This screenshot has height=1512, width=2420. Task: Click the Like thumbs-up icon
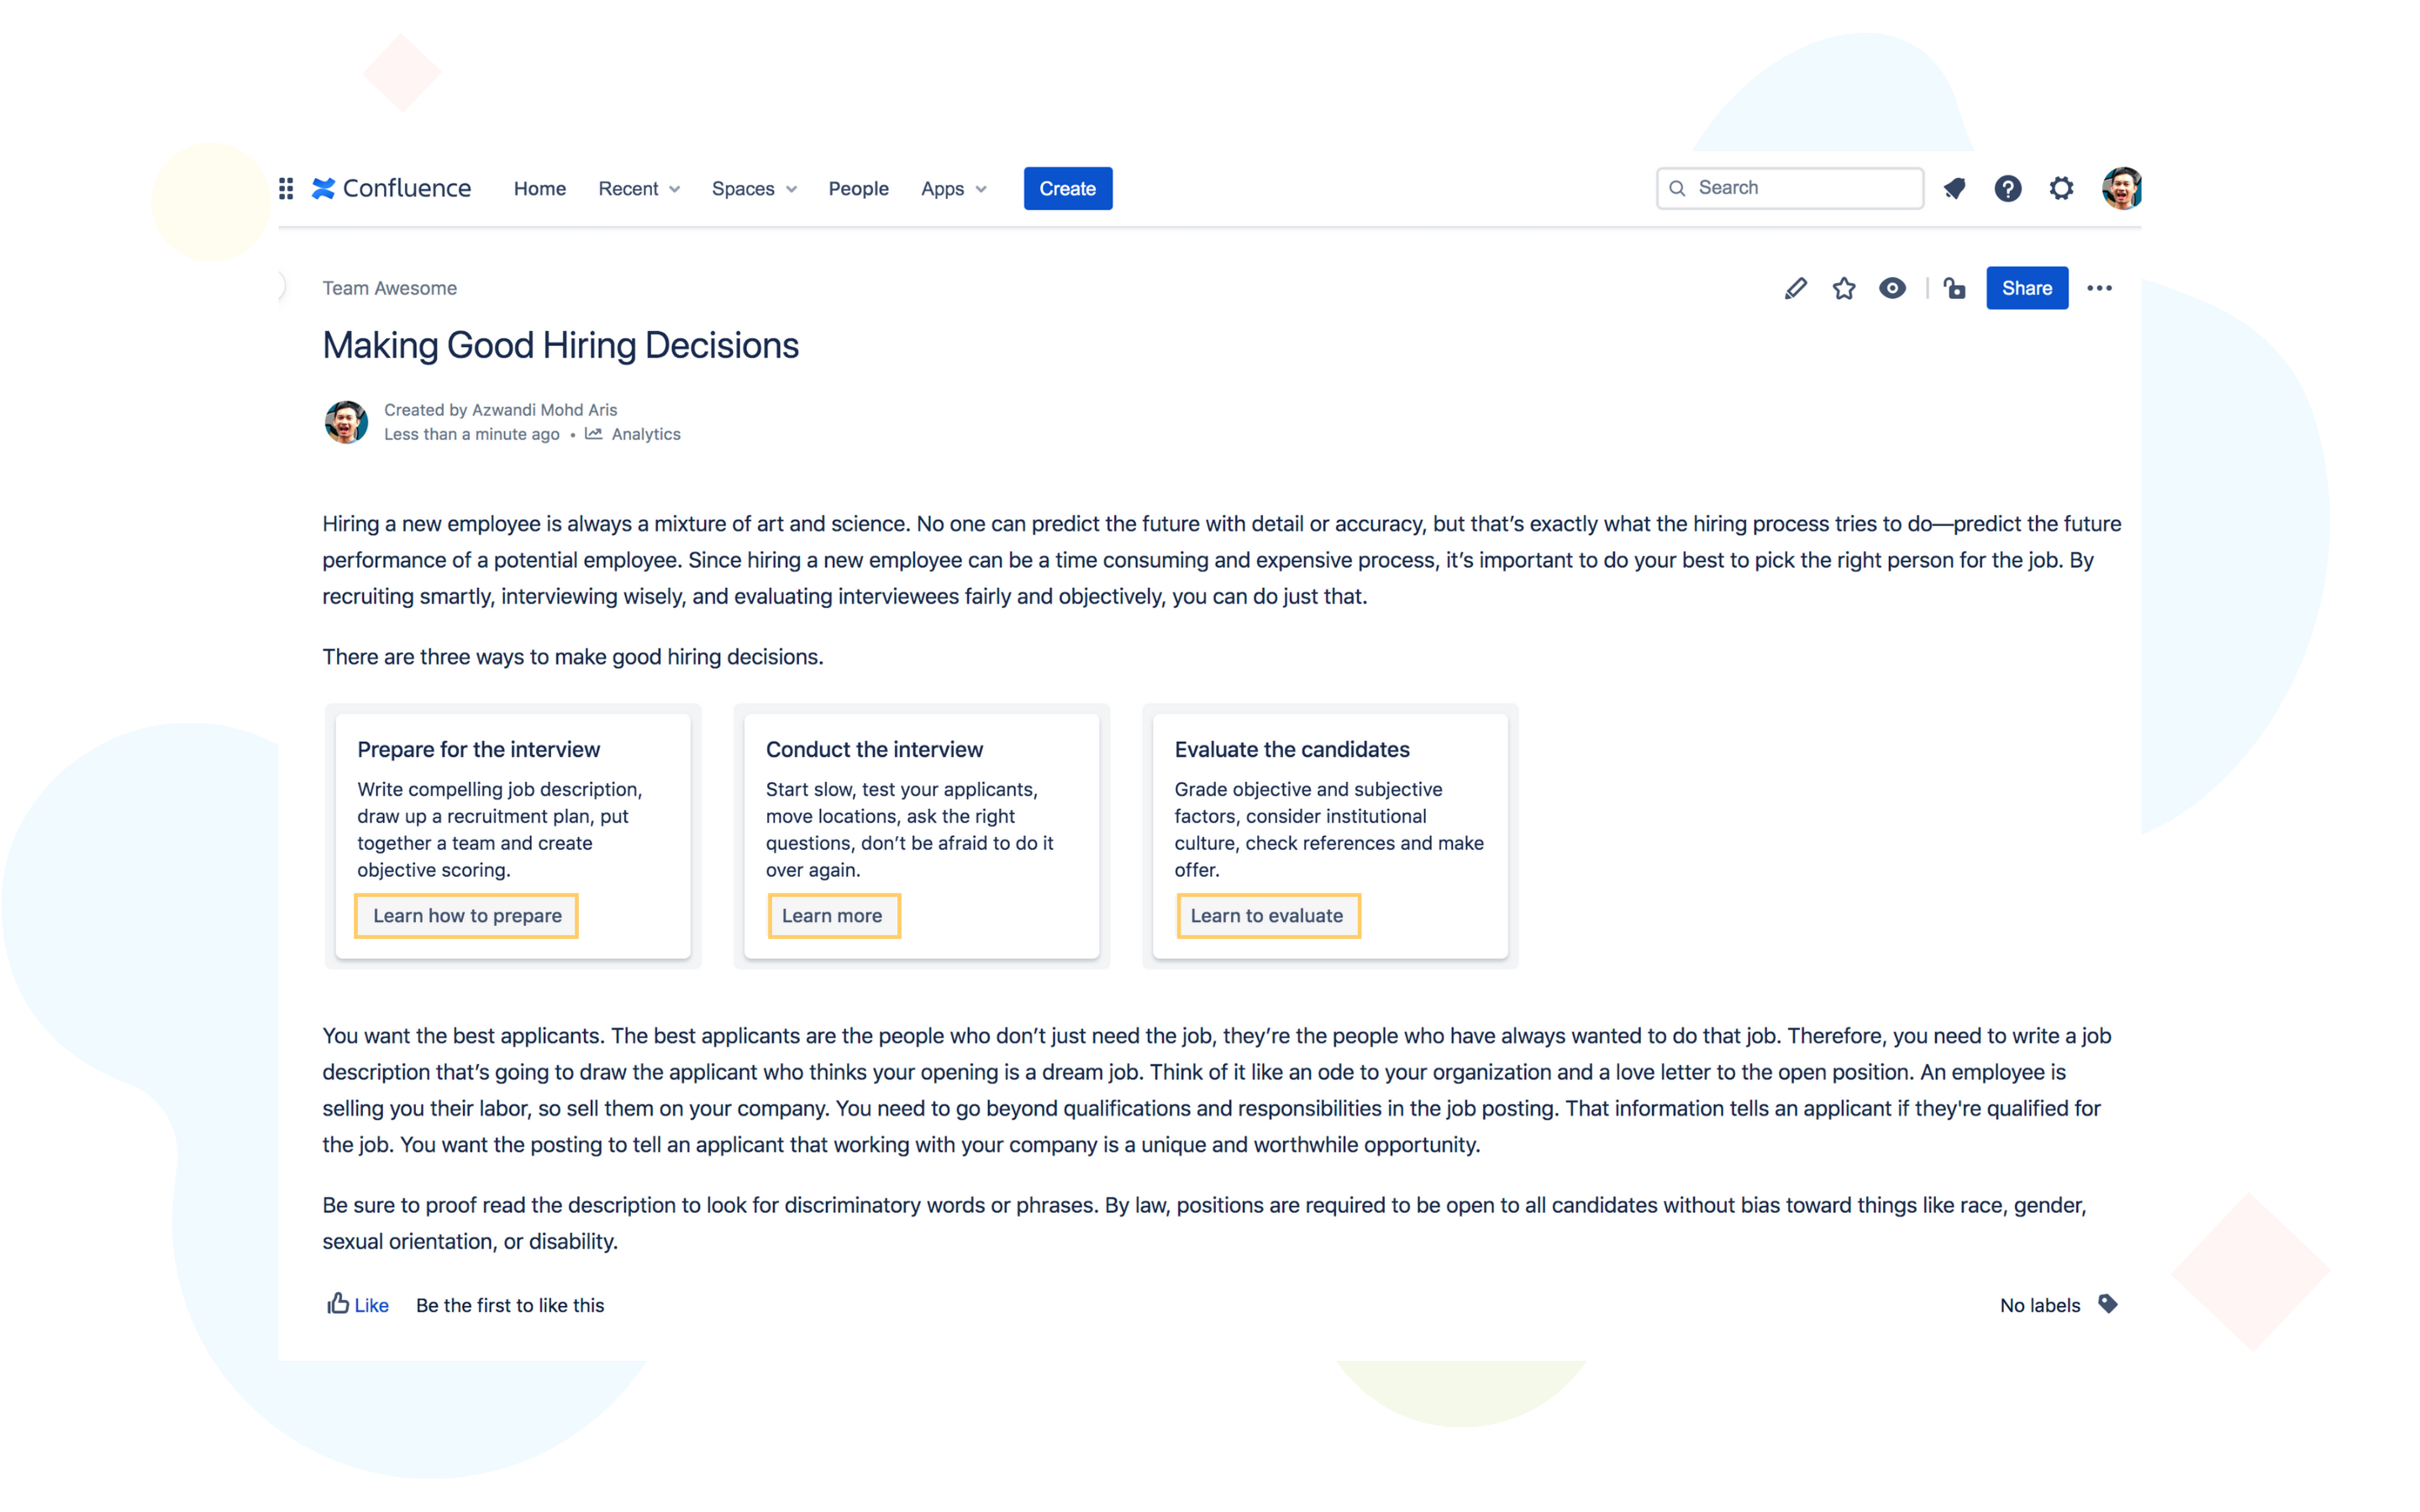click(x=338, y=1303)
